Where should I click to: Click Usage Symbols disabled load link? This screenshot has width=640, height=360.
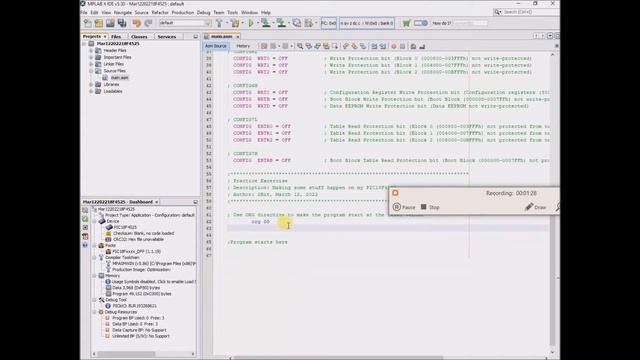coord(153,282)
